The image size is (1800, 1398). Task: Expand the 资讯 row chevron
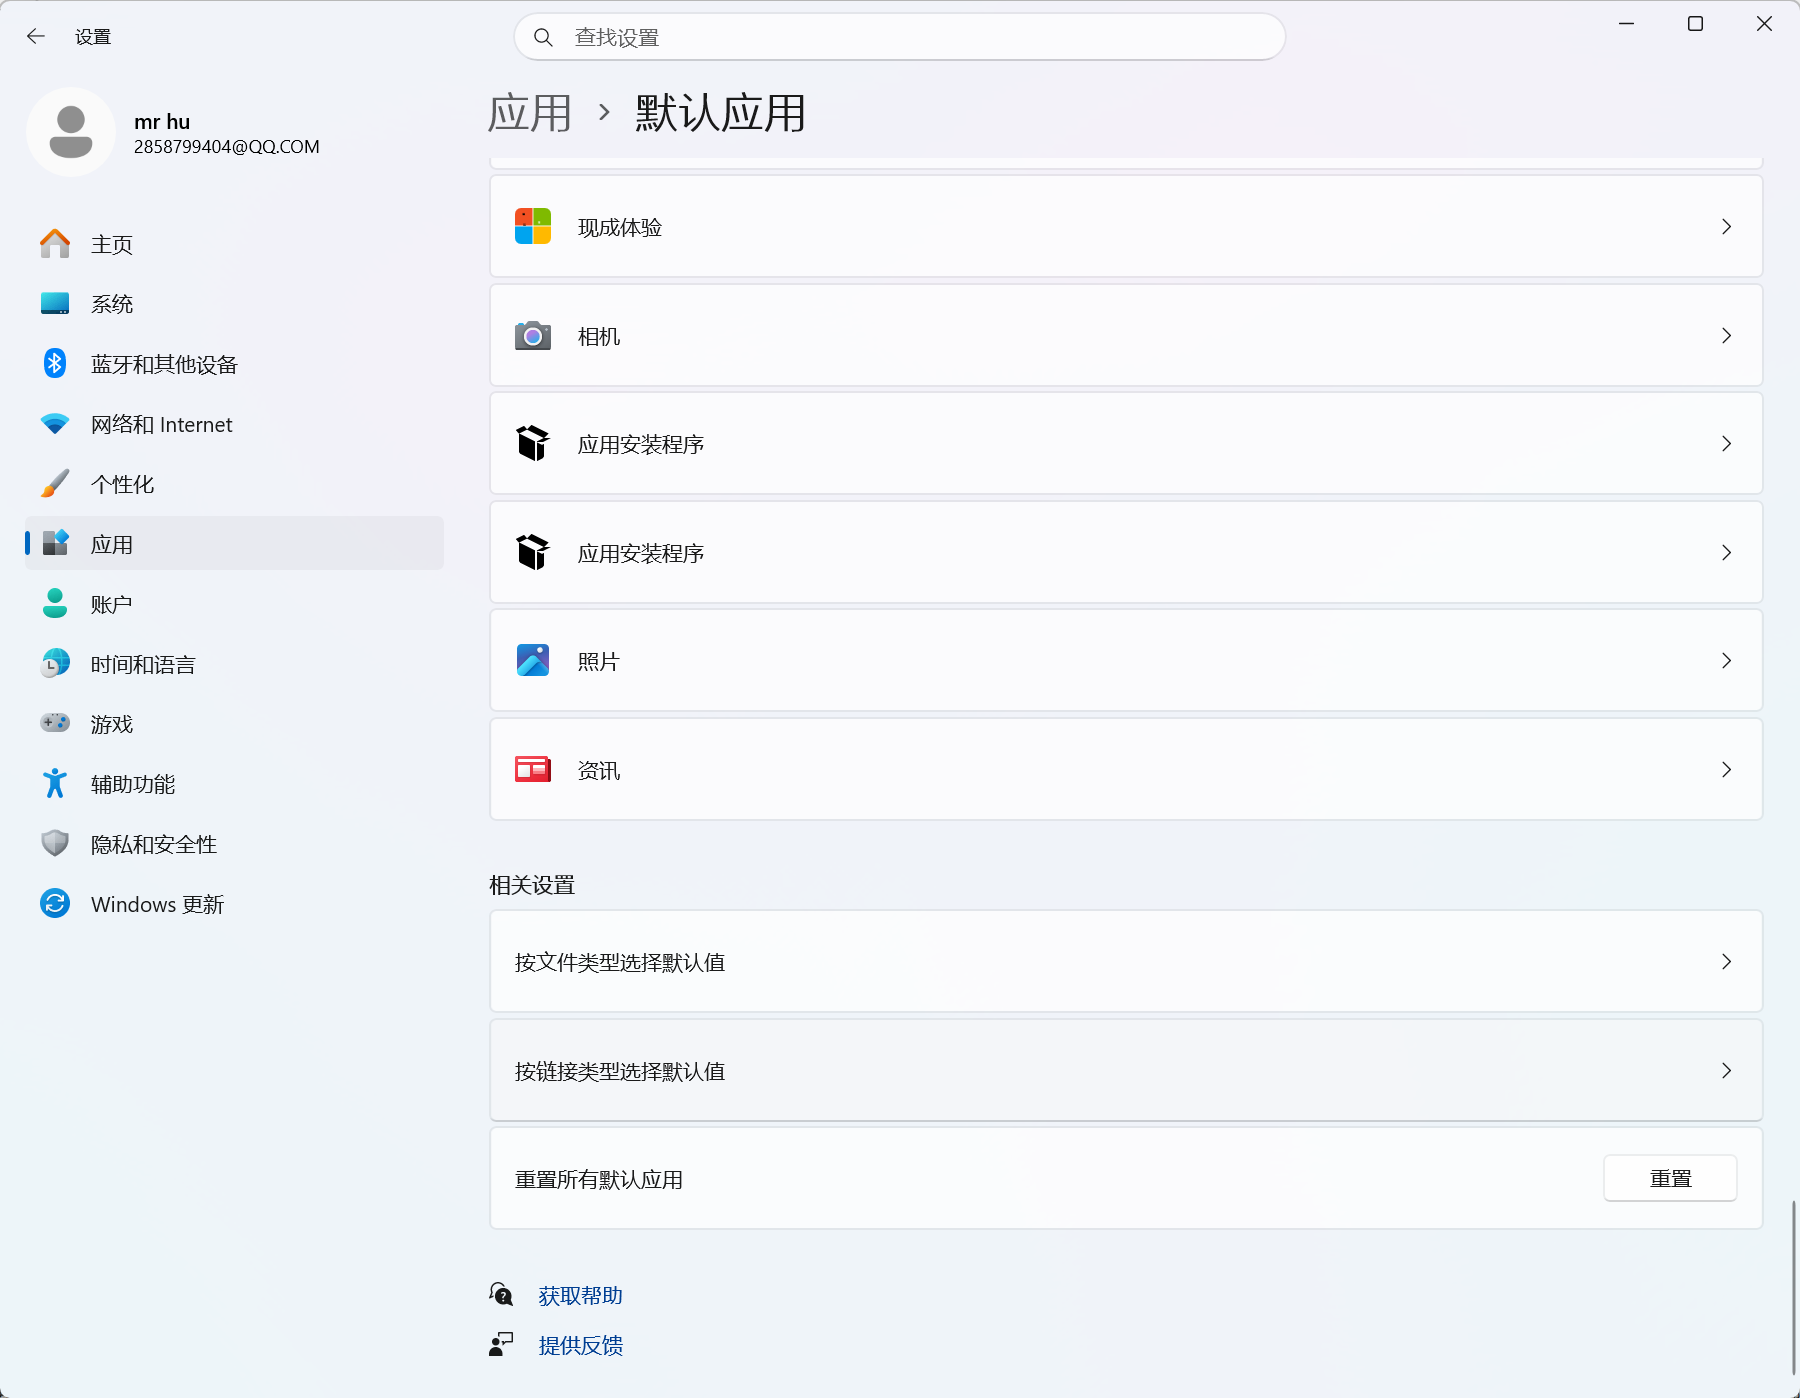pyautogui.click(x=1726, y=770)
